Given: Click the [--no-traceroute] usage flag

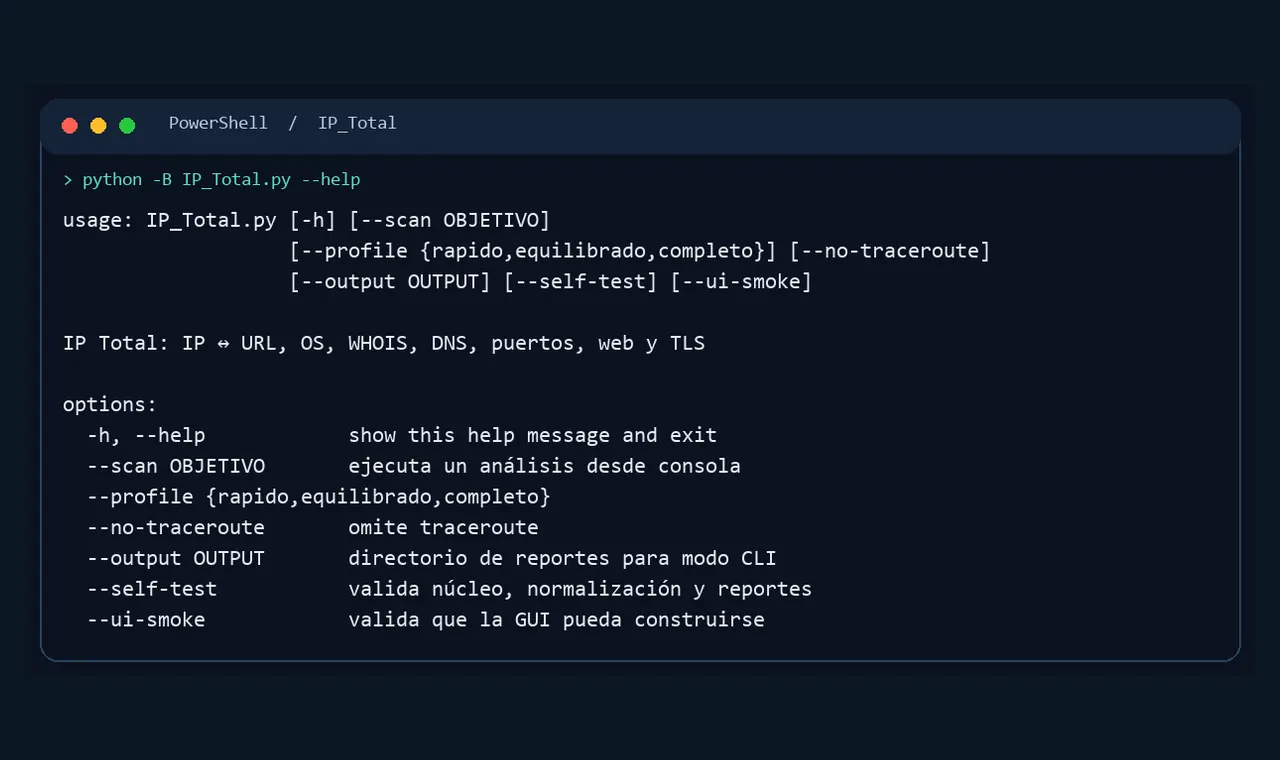Looking at the screenshot, I should click(890, 251).
